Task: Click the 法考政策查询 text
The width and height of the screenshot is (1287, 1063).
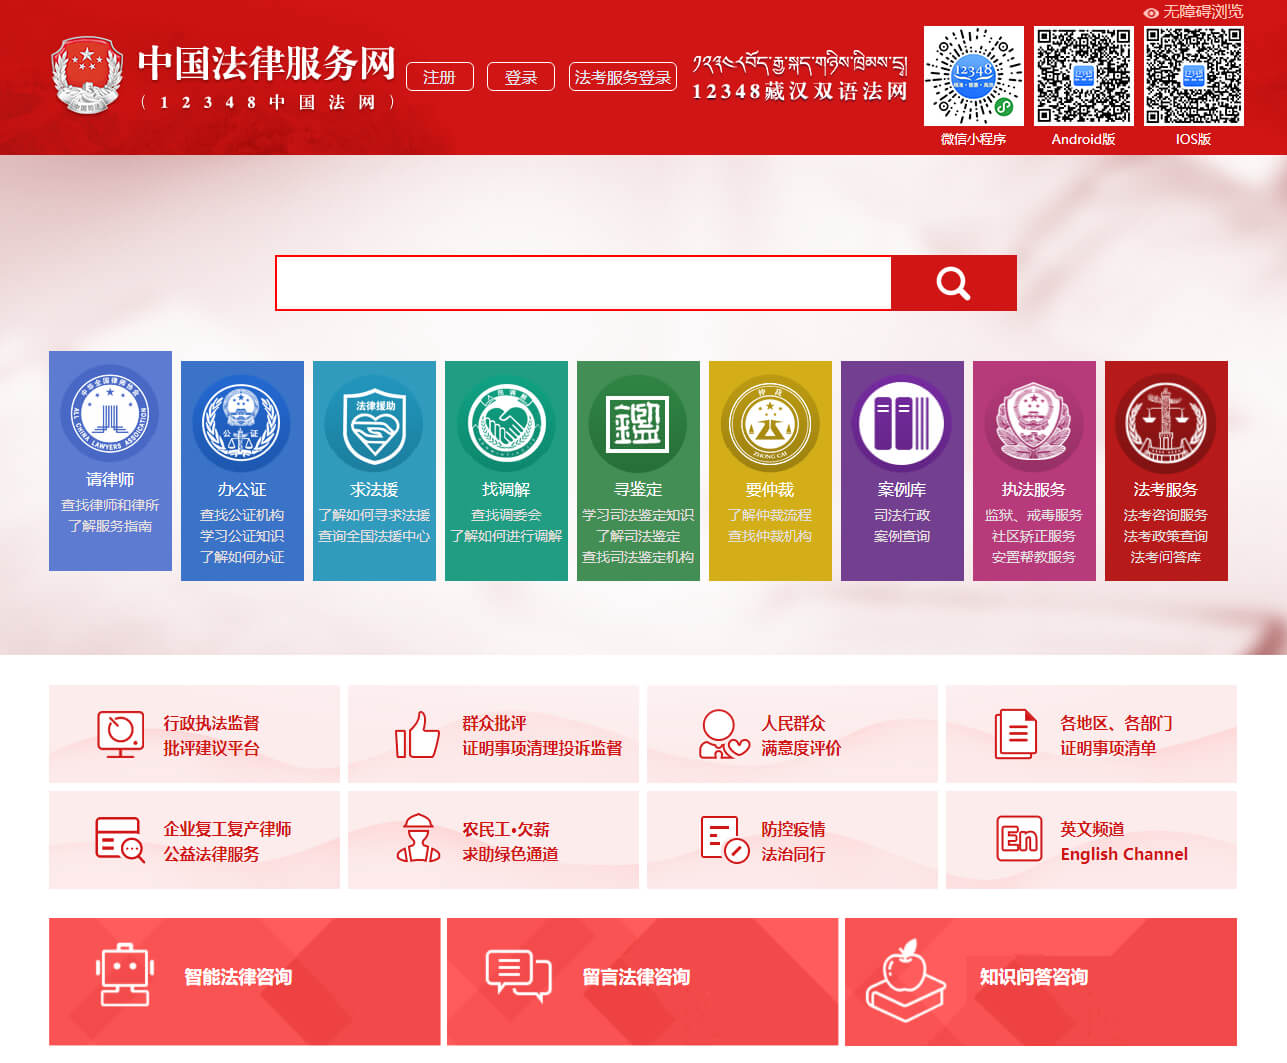Action: click(1166, 536)
